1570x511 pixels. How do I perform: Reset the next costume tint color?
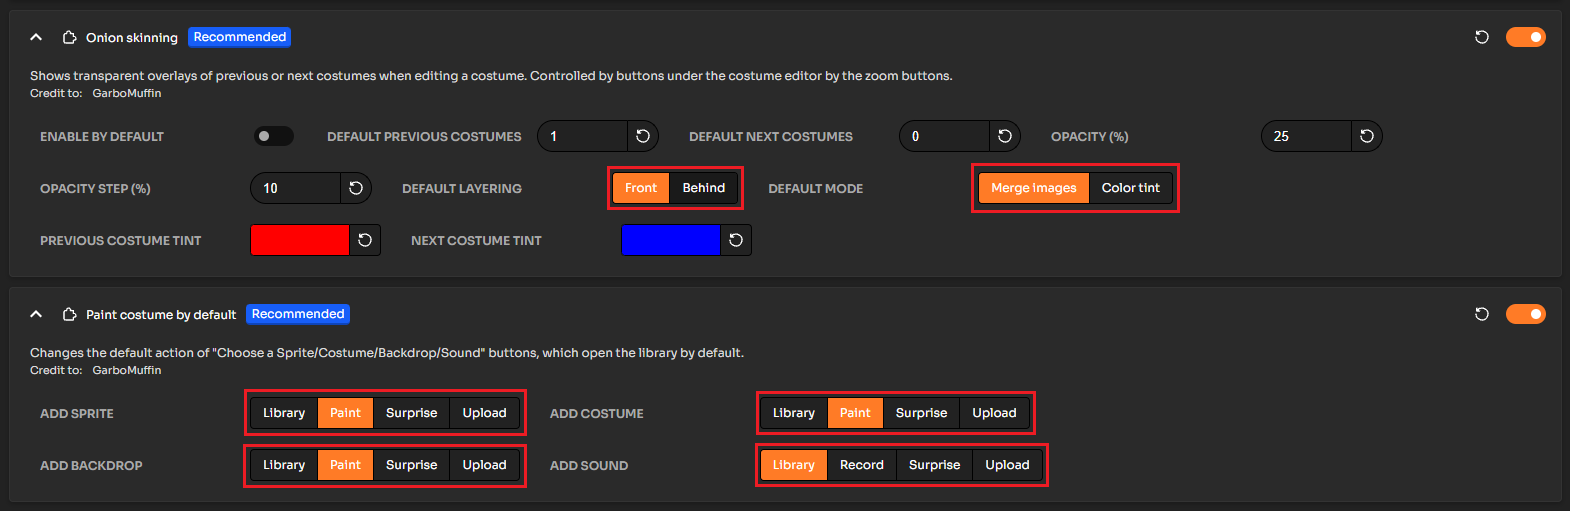pyautogui.click(x=736, y=240)
